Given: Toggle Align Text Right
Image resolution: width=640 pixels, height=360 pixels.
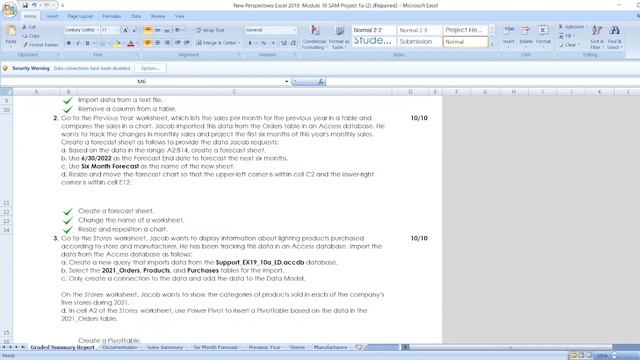Looking at the screenshot, I should click(x=167, y=43).
